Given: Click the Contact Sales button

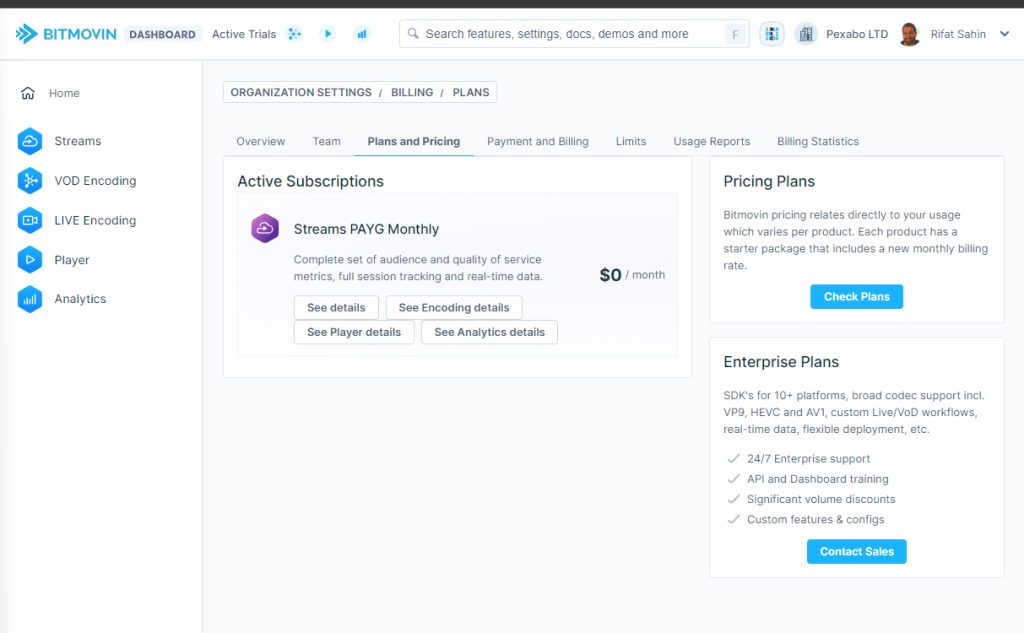Looking at the screenshot, I should click(x=857, y=551).
